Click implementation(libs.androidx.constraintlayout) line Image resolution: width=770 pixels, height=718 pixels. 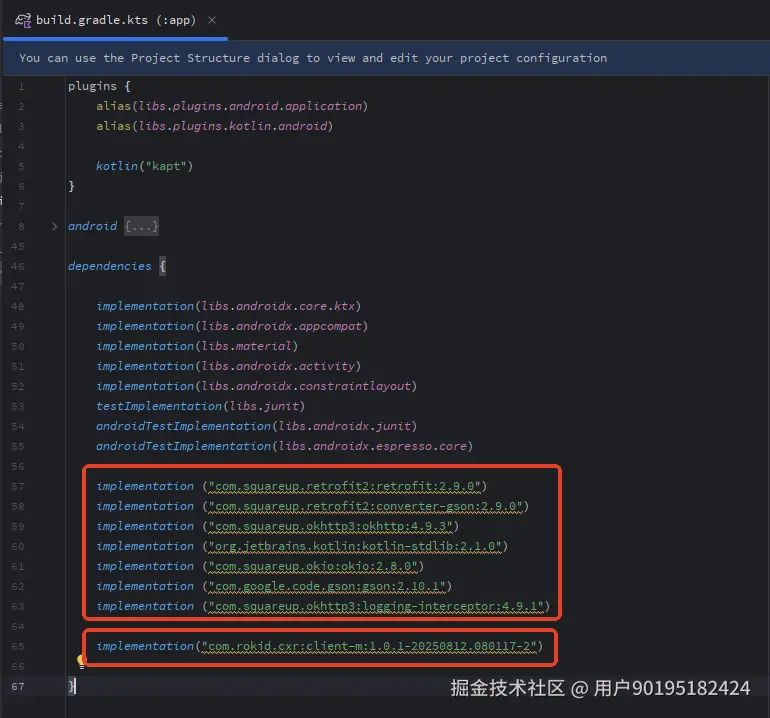256,387
